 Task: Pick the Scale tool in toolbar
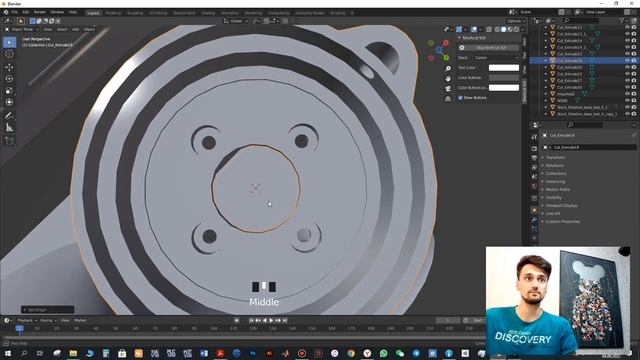tap(9, 91)
